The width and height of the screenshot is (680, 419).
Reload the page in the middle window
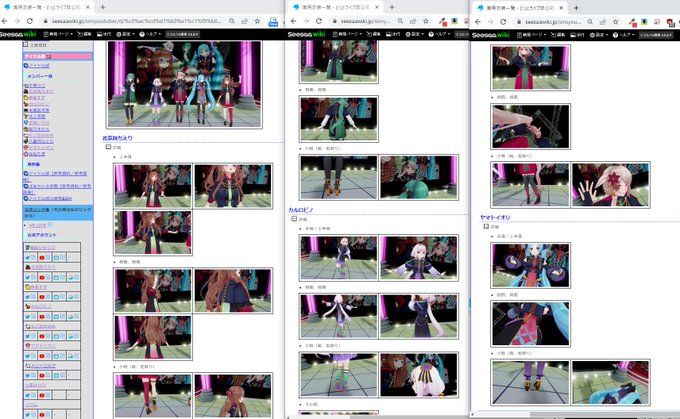pos(319,21)
